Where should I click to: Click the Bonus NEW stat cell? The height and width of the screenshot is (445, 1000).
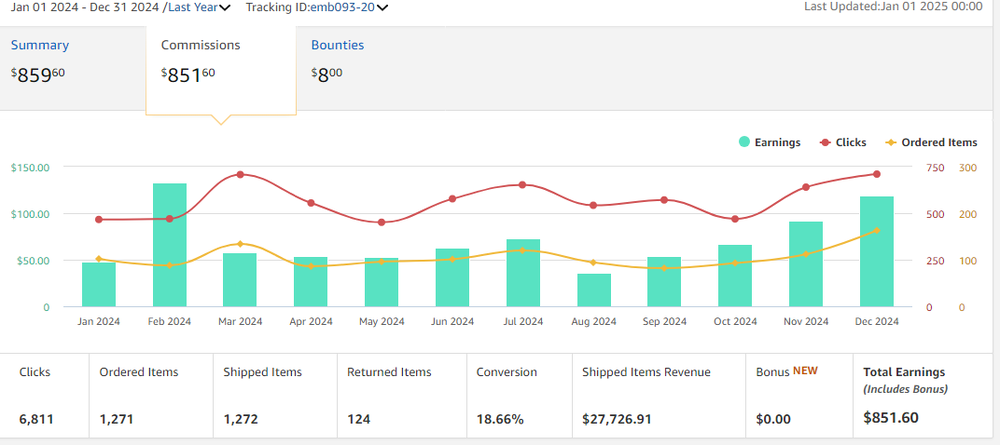click(x=797, y=395)
